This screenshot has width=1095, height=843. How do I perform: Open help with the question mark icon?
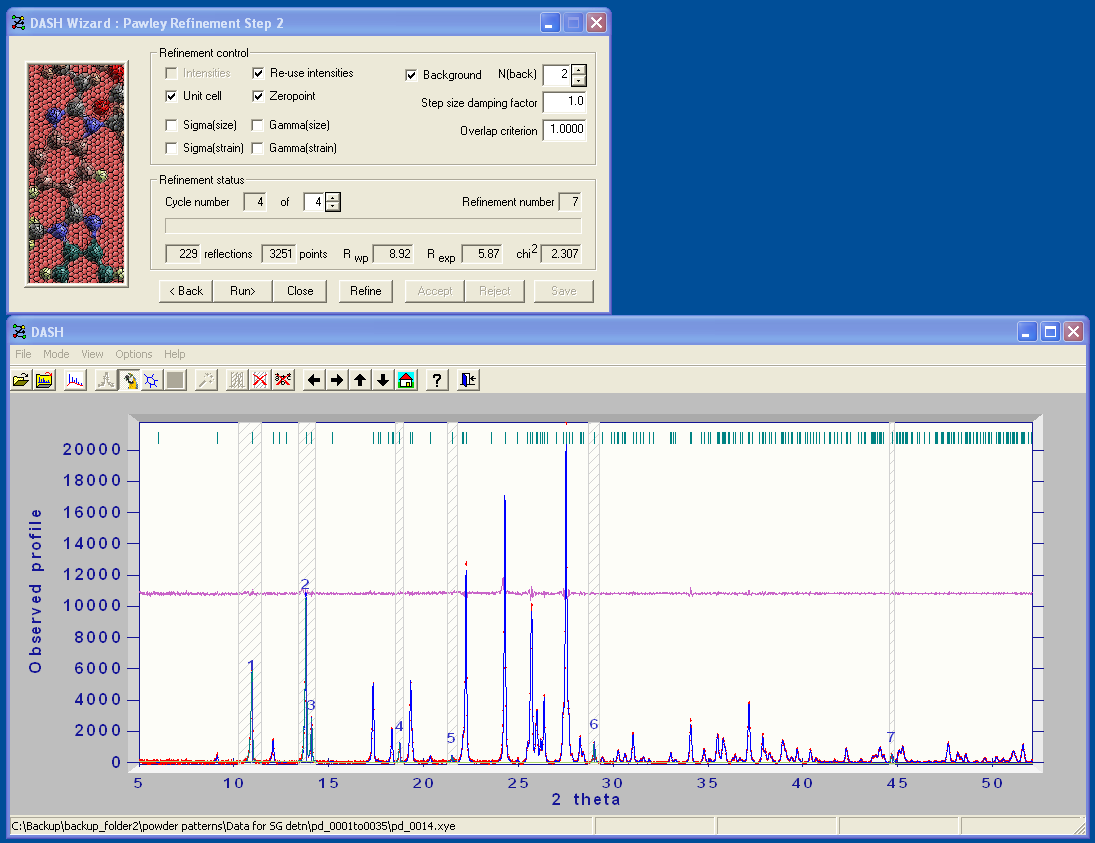coord(437,380)
